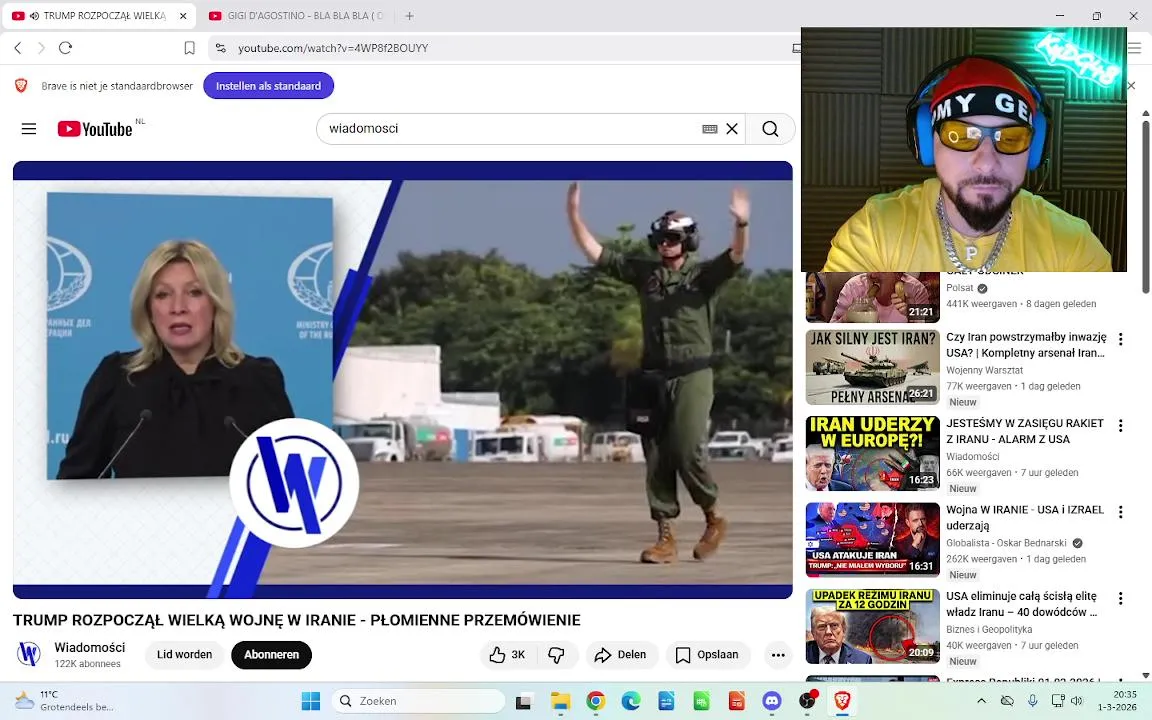The image size is (1152, 720).
Task: Like the video (3K thumbs up)
Action: (x=508, y=655)
